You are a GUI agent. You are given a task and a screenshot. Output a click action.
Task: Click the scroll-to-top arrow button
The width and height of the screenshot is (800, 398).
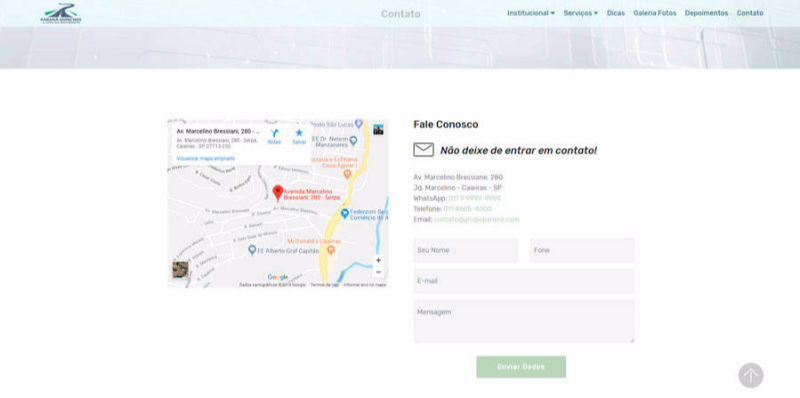pos(751,376)
